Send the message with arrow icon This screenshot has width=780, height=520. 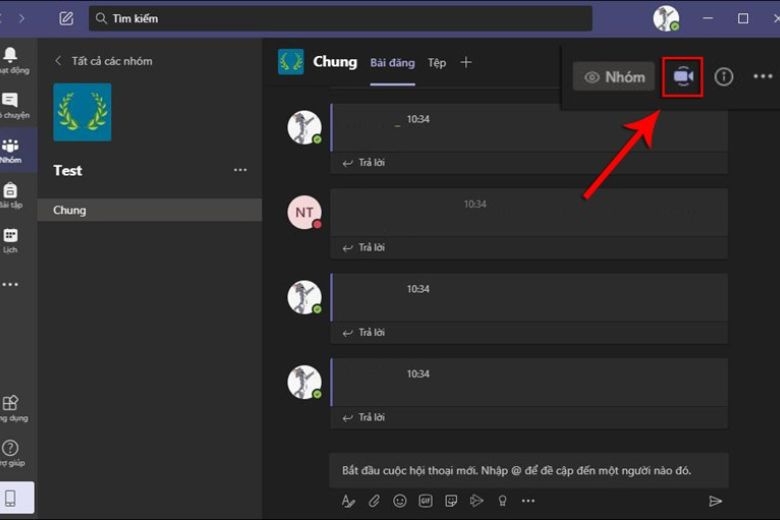(715, 501)
